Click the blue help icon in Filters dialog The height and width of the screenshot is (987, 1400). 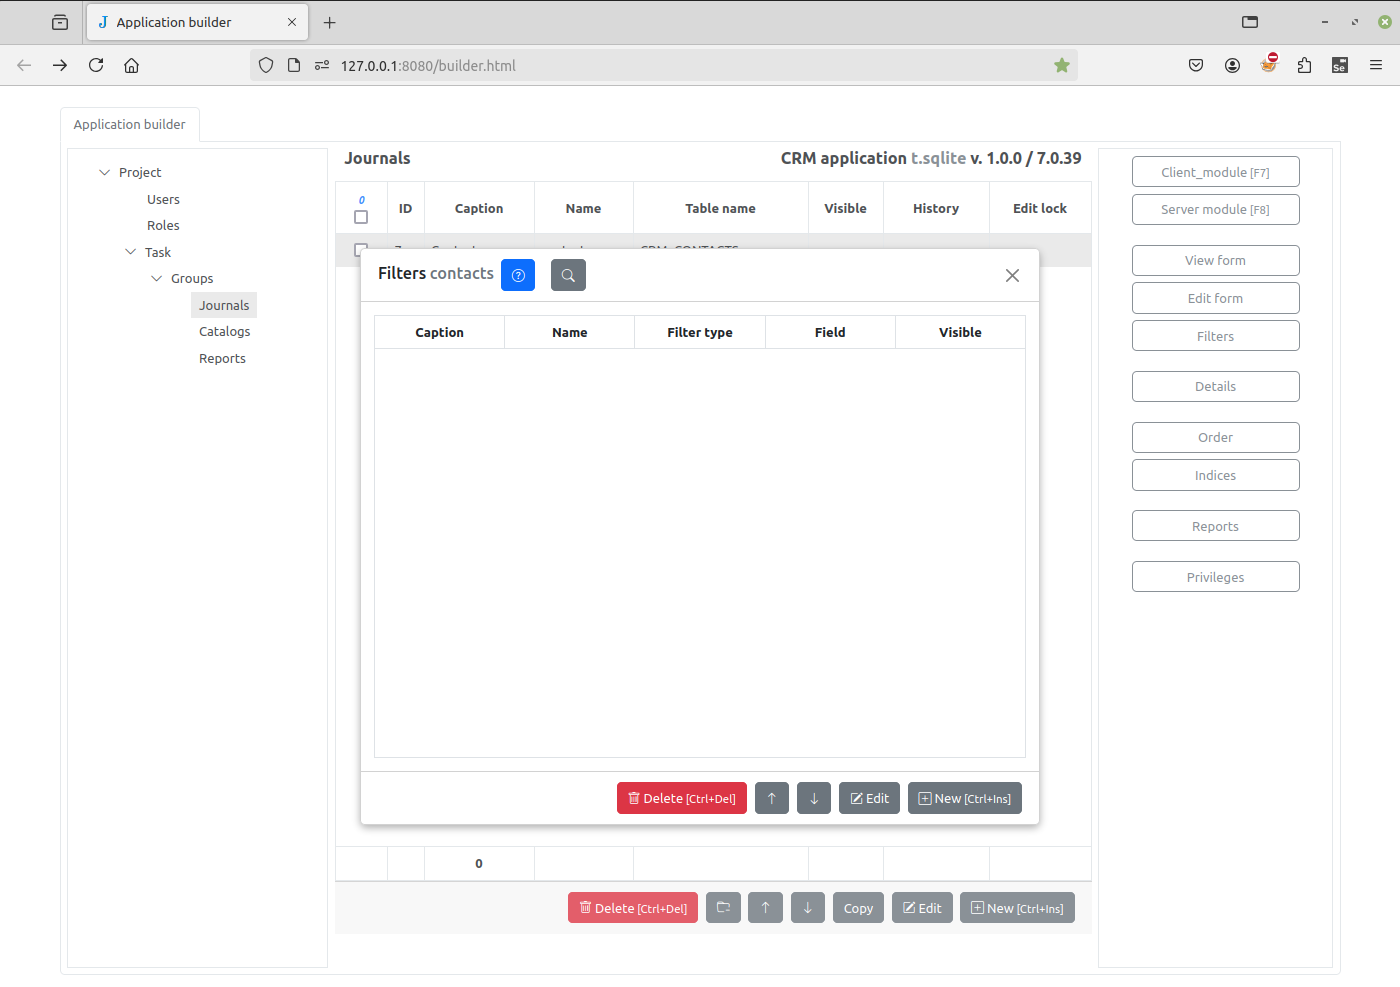coord(518,275)
